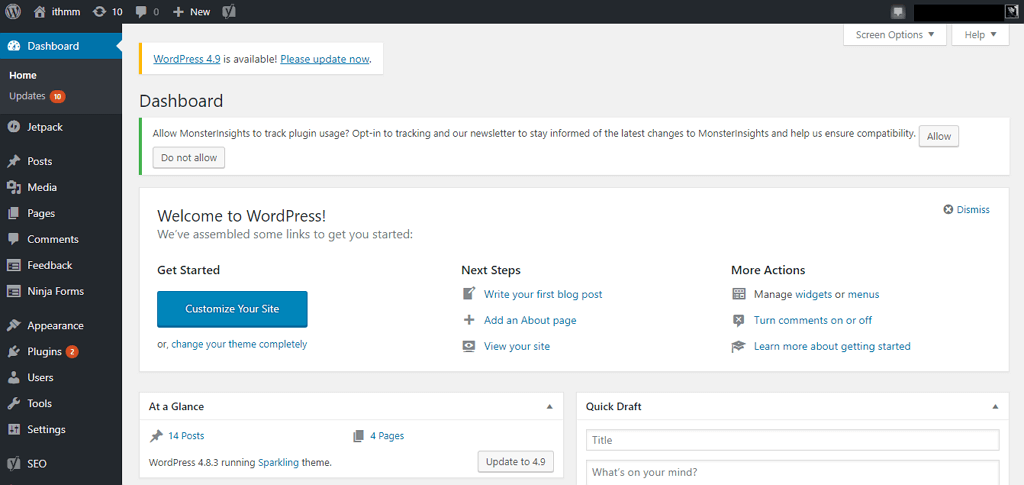Click the SEO Yoast icon in sidebar
This screenshot has height=485, width=1024.
tap(14, 464)
